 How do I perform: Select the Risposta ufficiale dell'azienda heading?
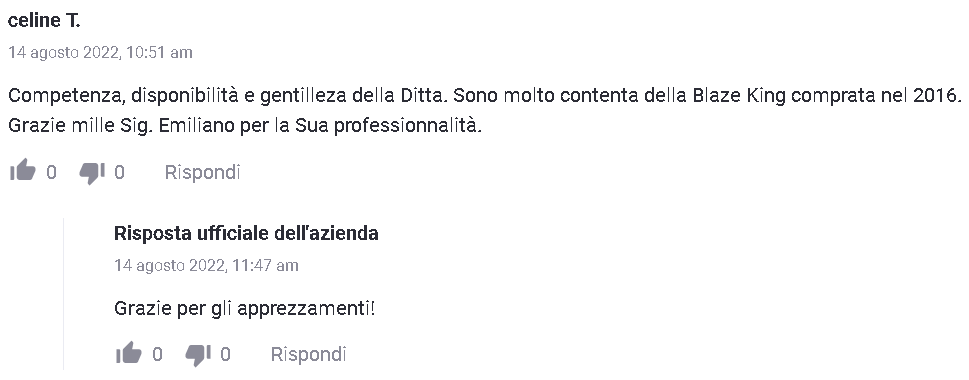click(x=246, y=233)
